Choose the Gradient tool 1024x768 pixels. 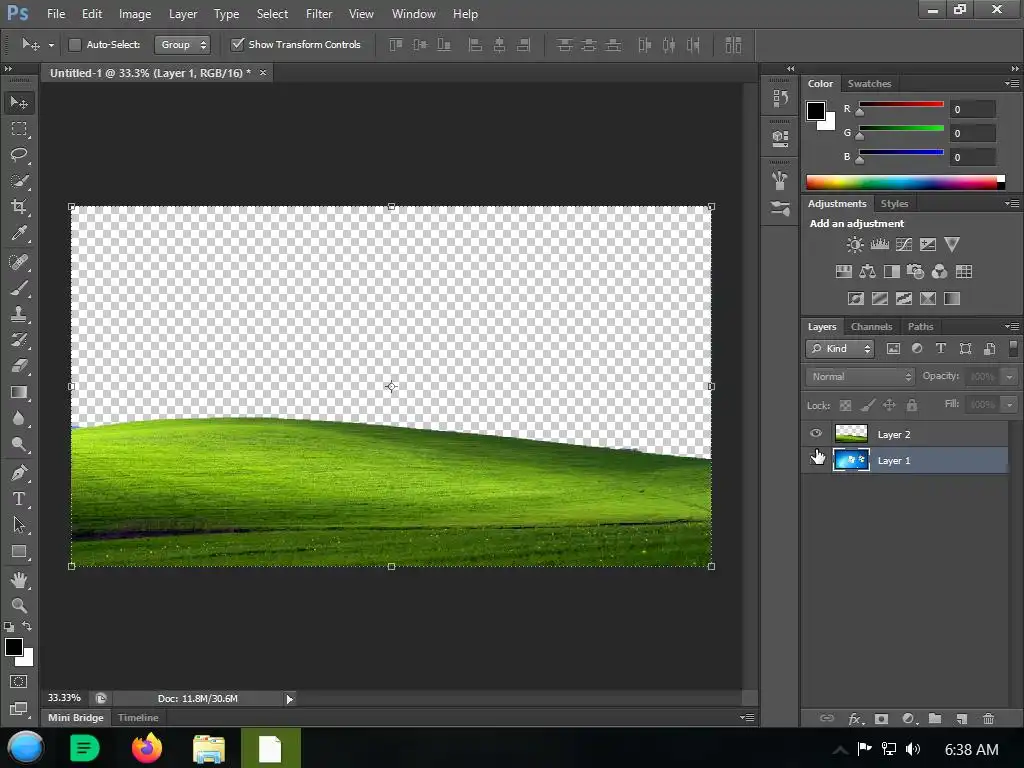[19, 392]
